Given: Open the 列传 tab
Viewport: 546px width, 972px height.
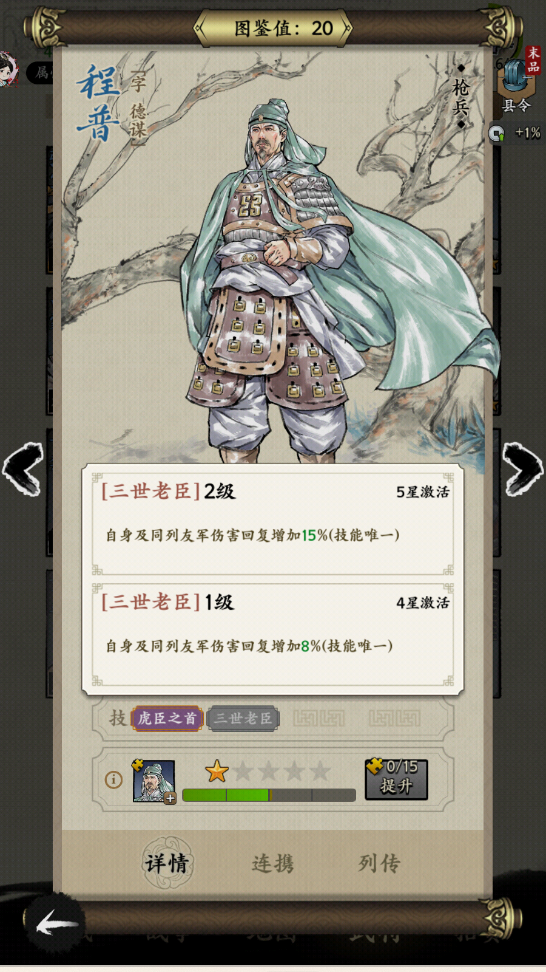Looking at the screenshot, I should [379, 863].
